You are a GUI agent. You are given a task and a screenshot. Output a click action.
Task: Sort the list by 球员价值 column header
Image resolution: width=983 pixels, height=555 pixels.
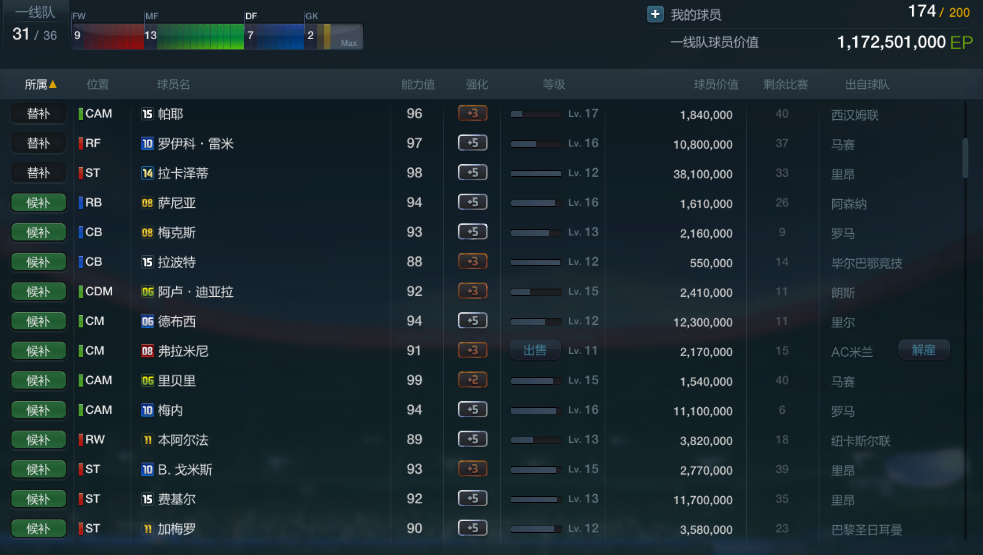pos(716,84)
